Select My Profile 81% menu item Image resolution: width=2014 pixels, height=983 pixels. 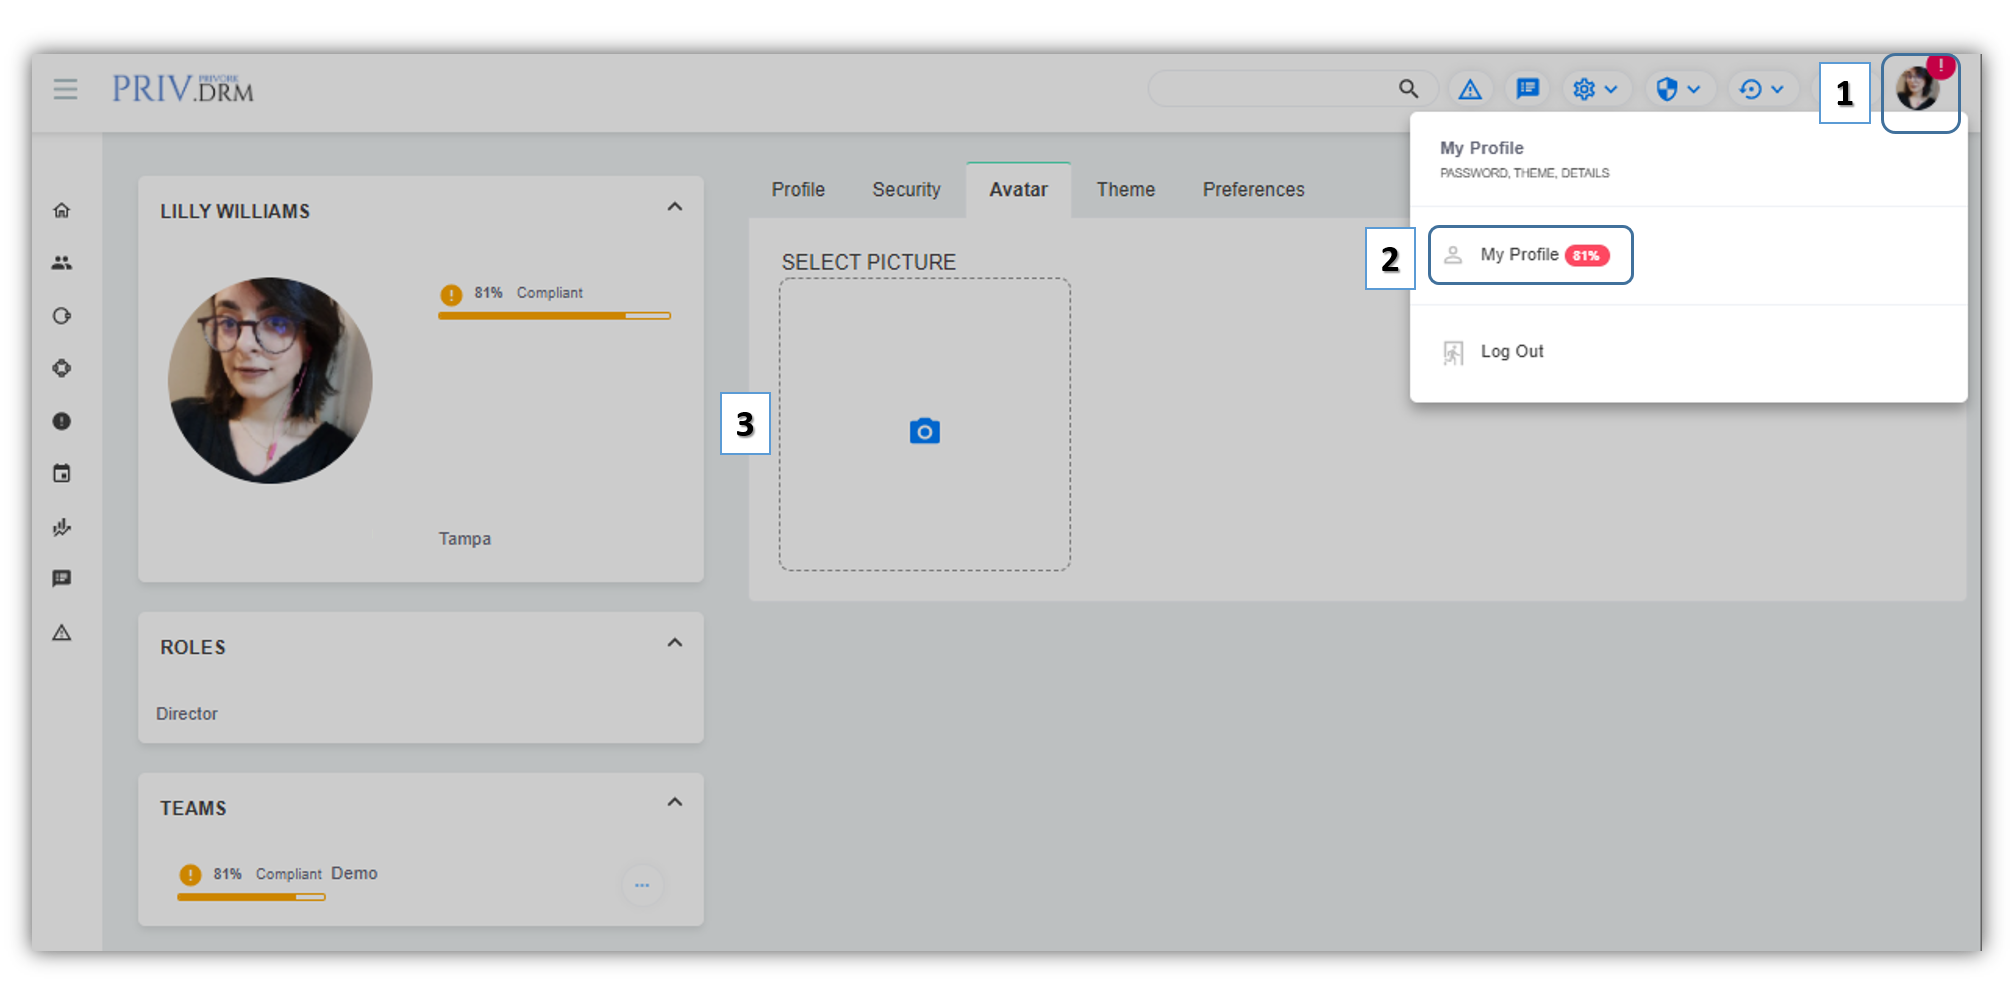[1530, 255]
